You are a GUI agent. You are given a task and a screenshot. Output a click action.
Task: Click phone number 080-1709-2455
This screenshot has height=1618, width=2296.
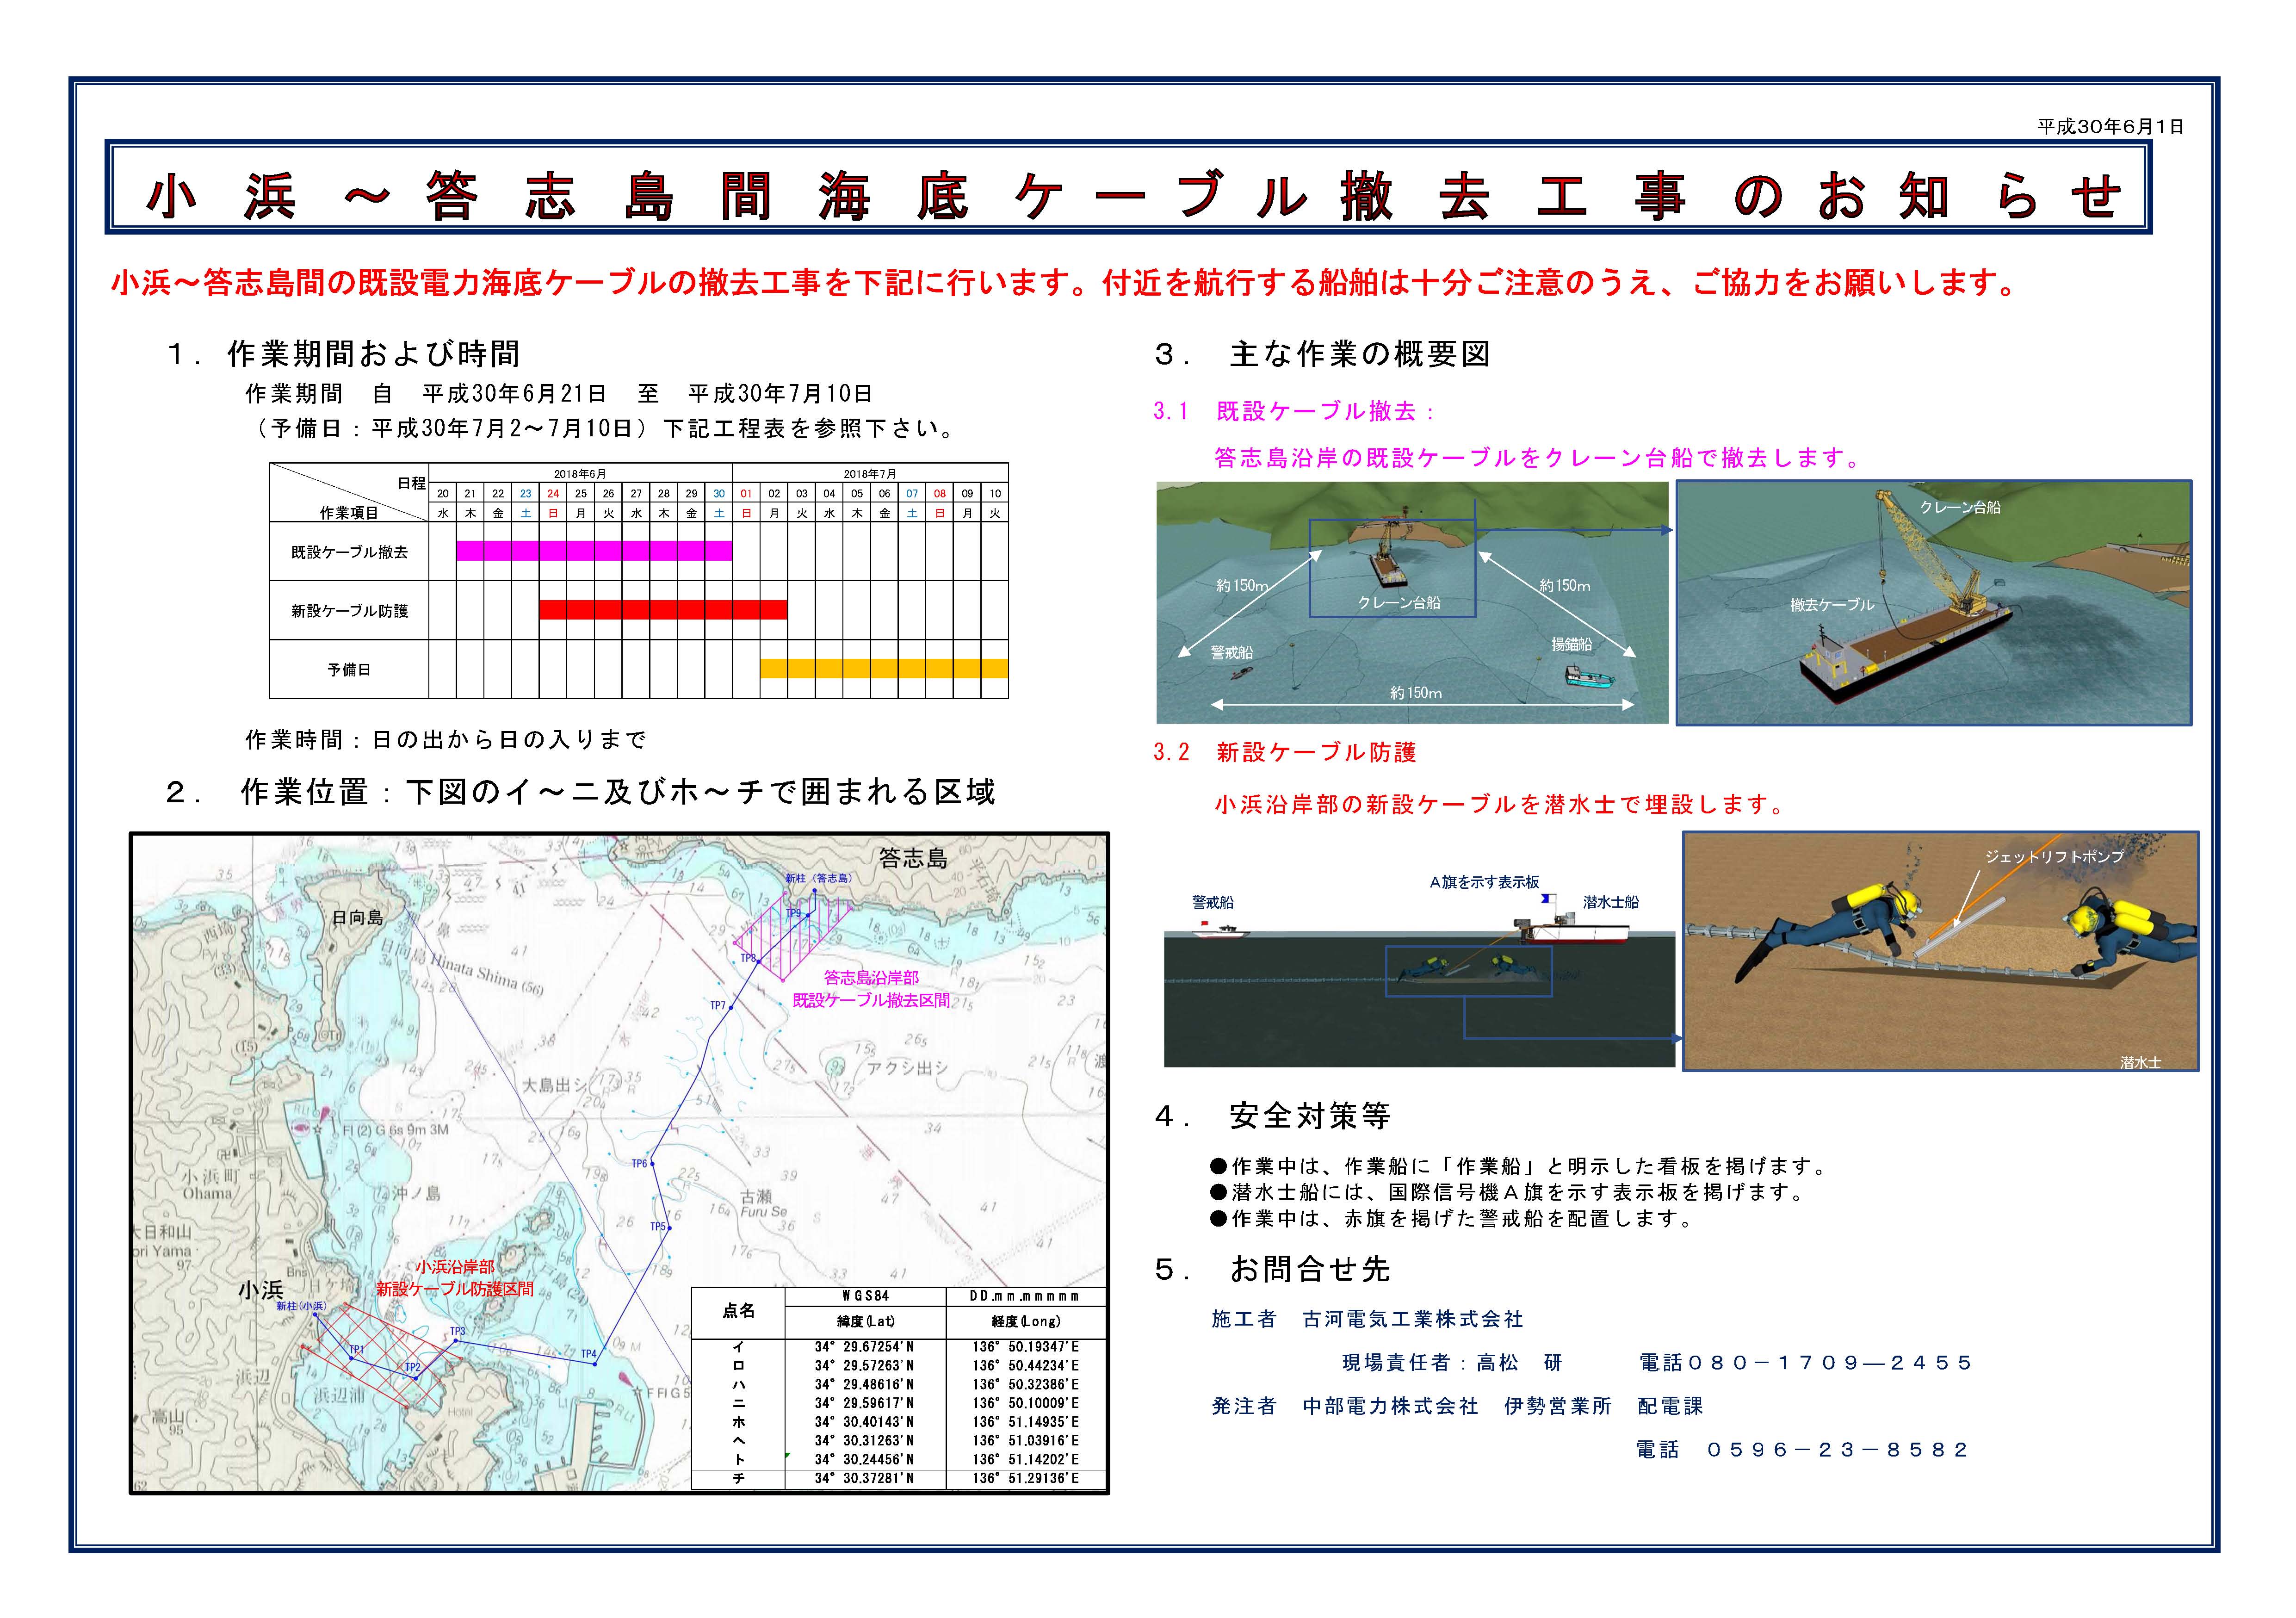1830,1363
